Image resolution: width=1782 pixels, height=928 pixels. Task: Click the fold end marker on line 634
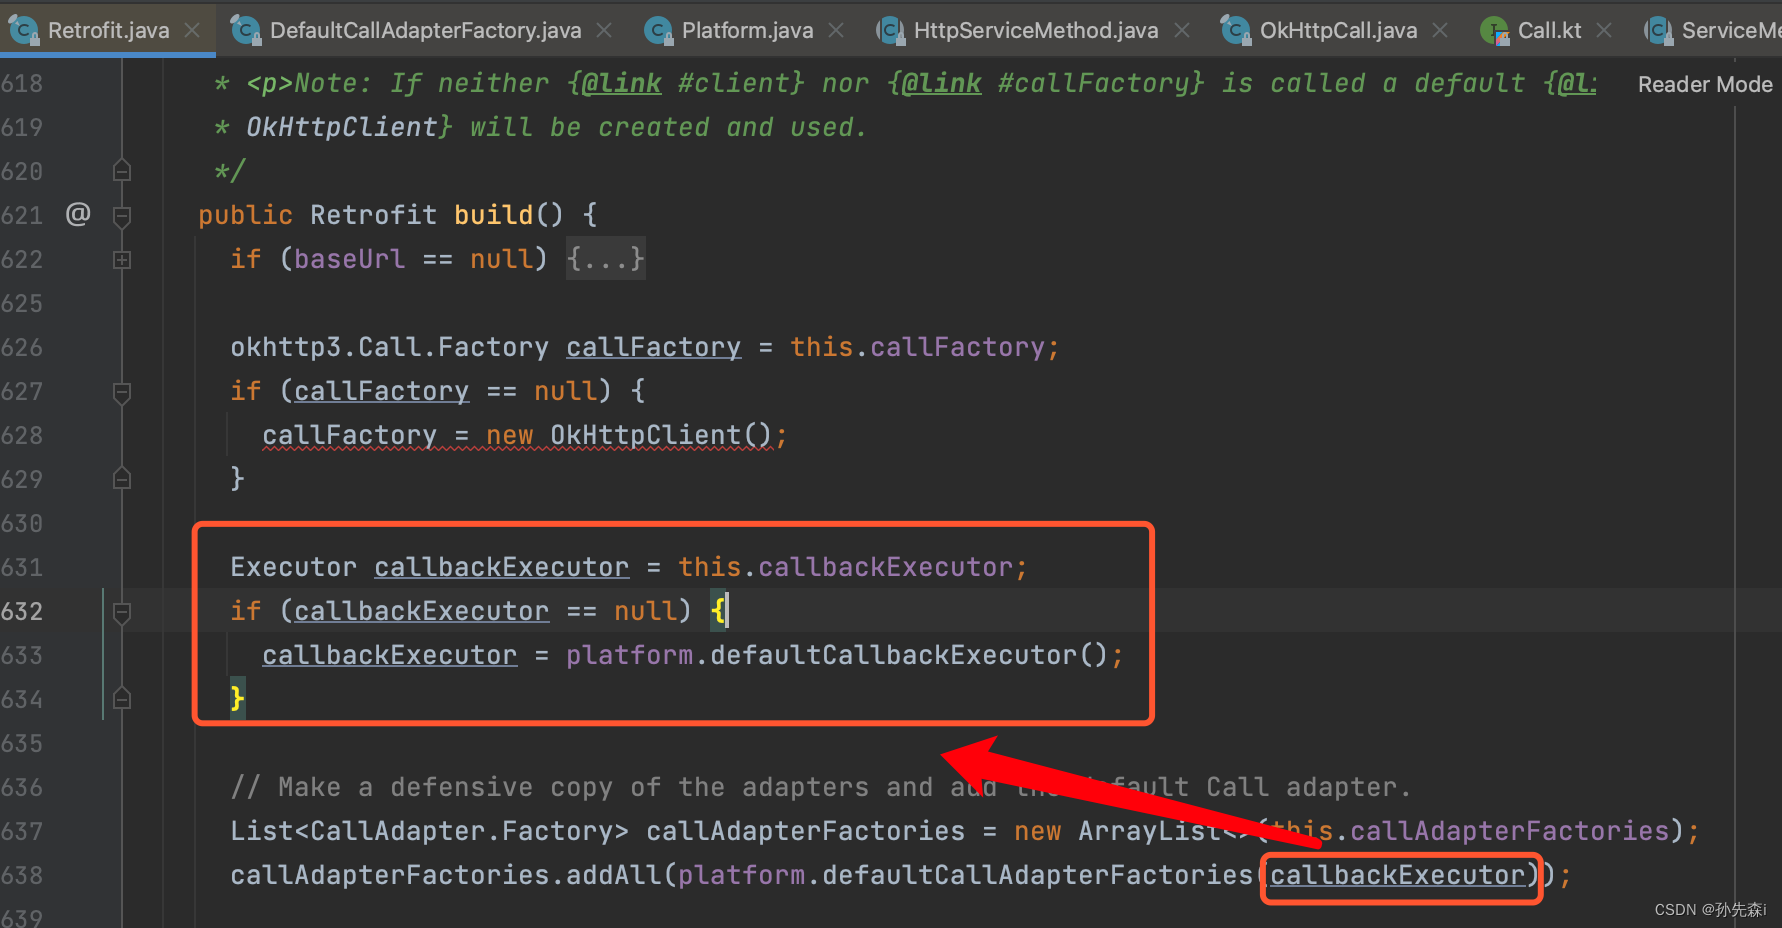coord(122,699)
